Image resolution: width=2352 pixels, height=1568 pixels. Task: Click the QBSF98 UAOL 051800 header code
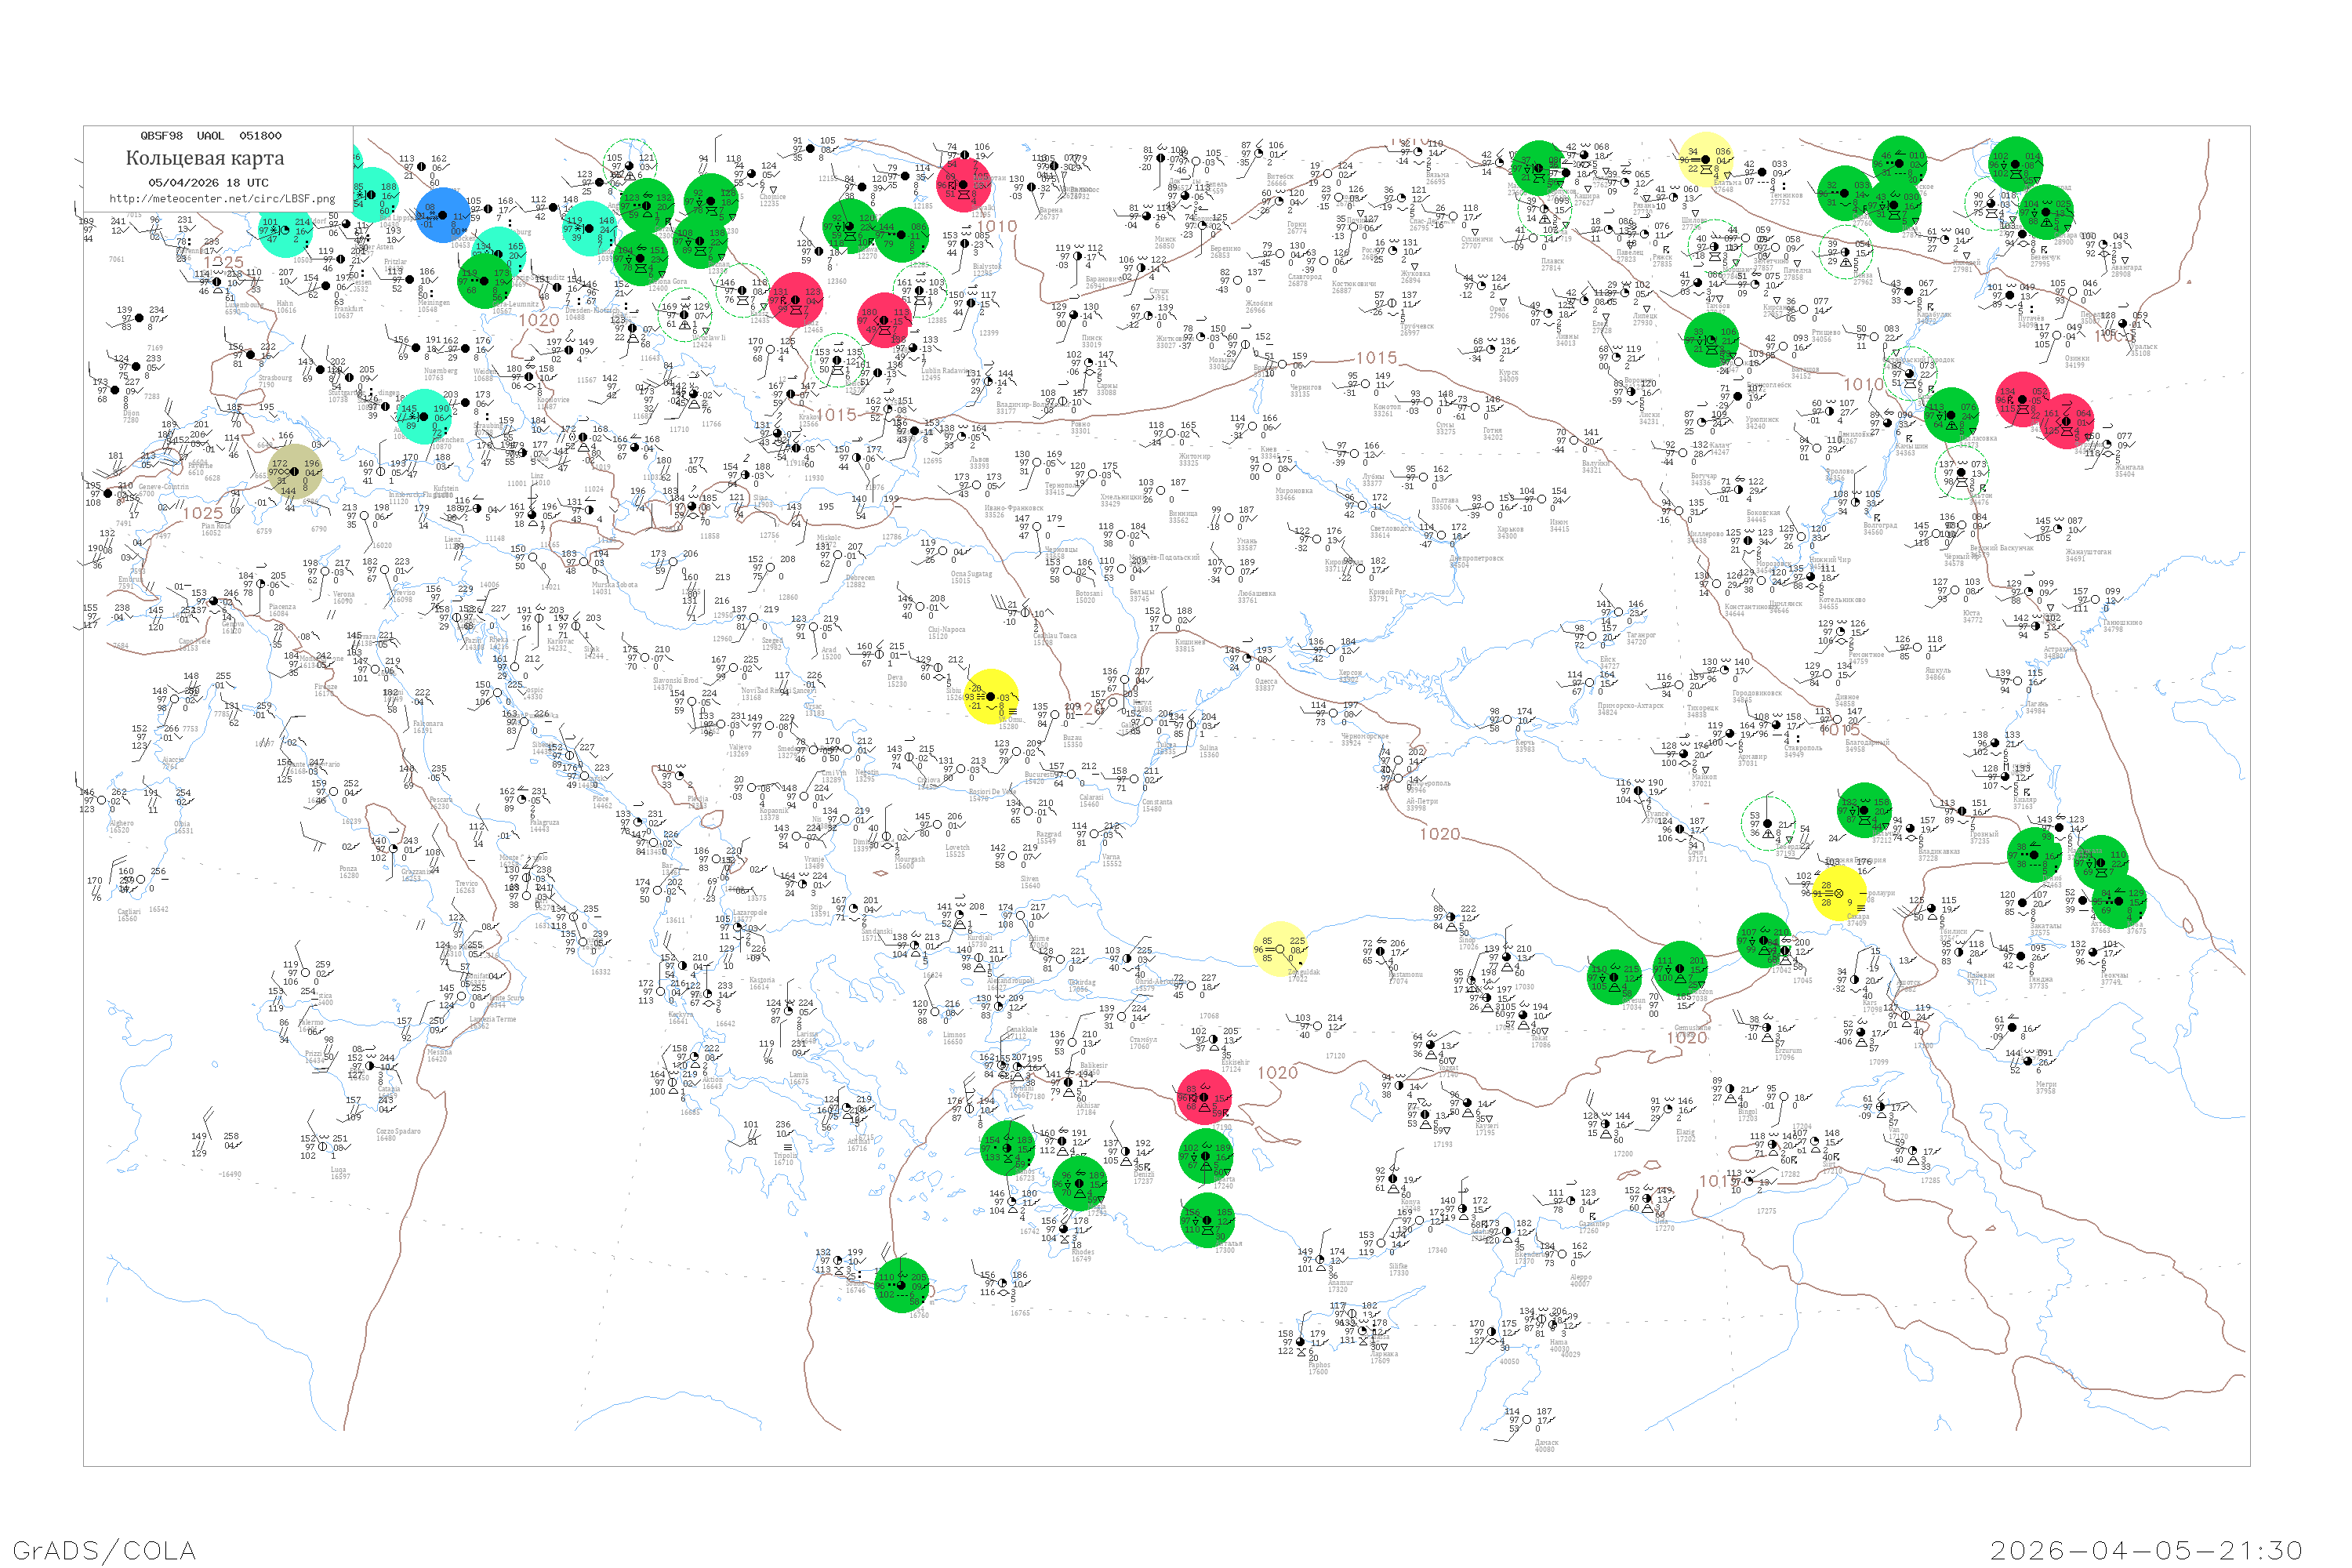[x=210, y=135]
